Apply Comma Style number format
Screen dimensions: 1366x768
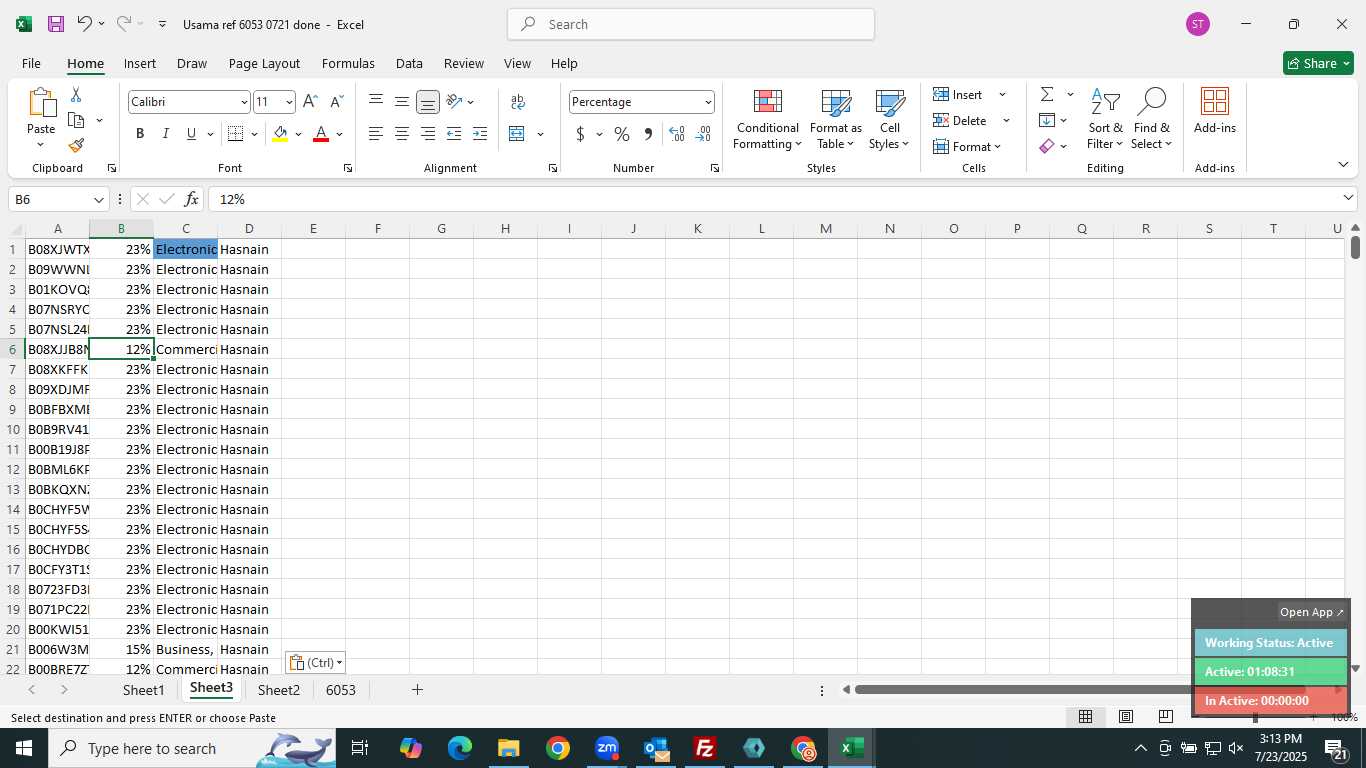click(x=648, y=134)
